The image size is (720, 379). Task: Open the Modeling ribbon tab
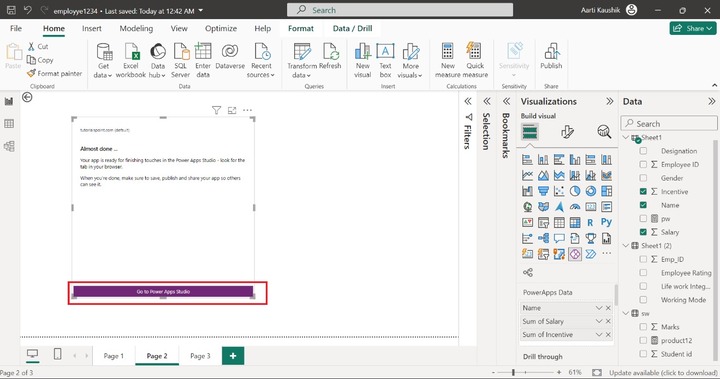[136, 28]
